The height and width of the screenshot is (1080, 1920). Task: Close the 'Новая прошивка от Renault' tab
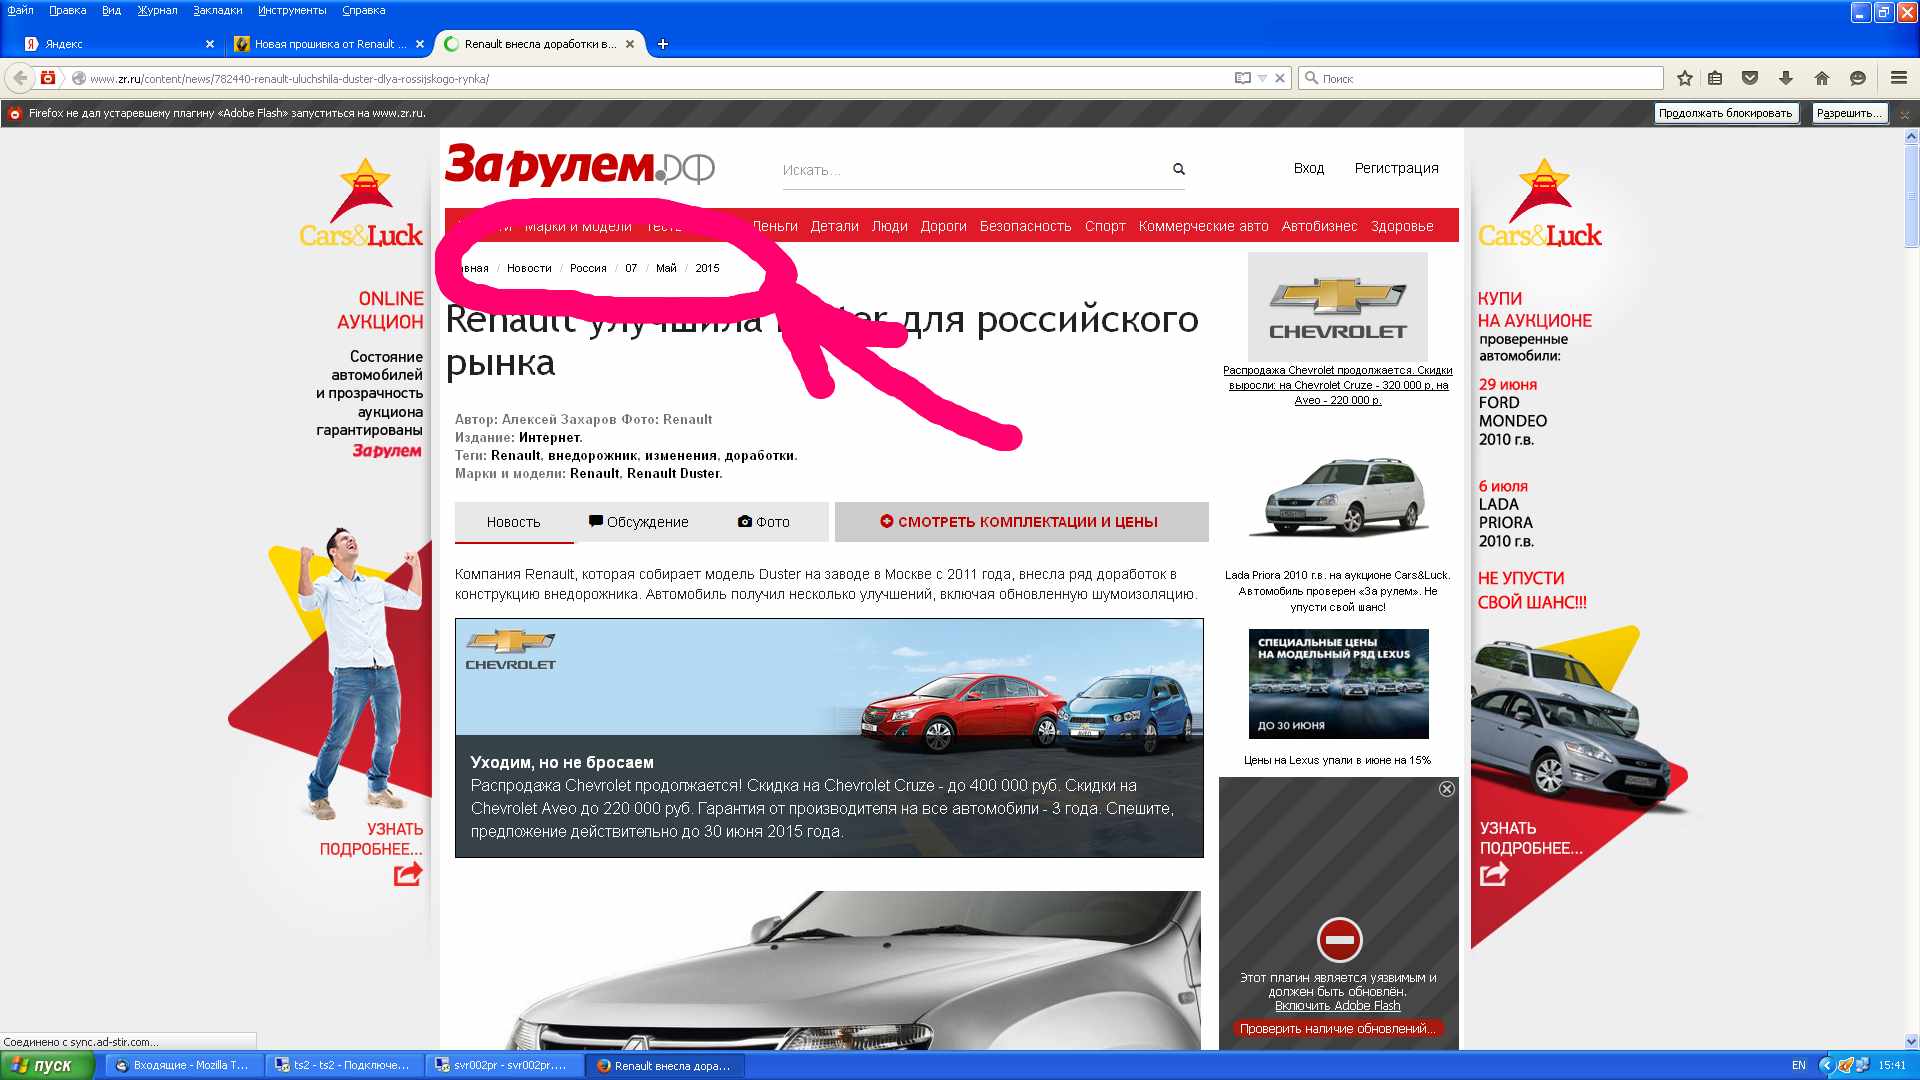[x=420, y=44]
